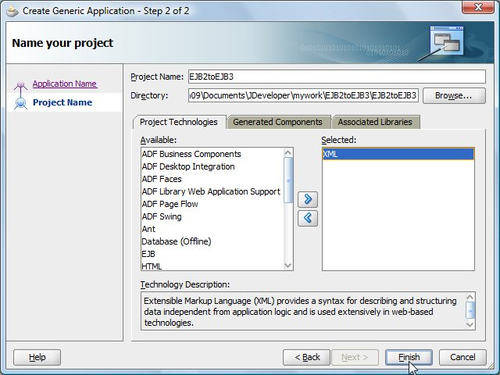Image resolution: width=500 pixels, height=375 pixels.
Task: Select EJB in Available list
Action: coord(212,254)
